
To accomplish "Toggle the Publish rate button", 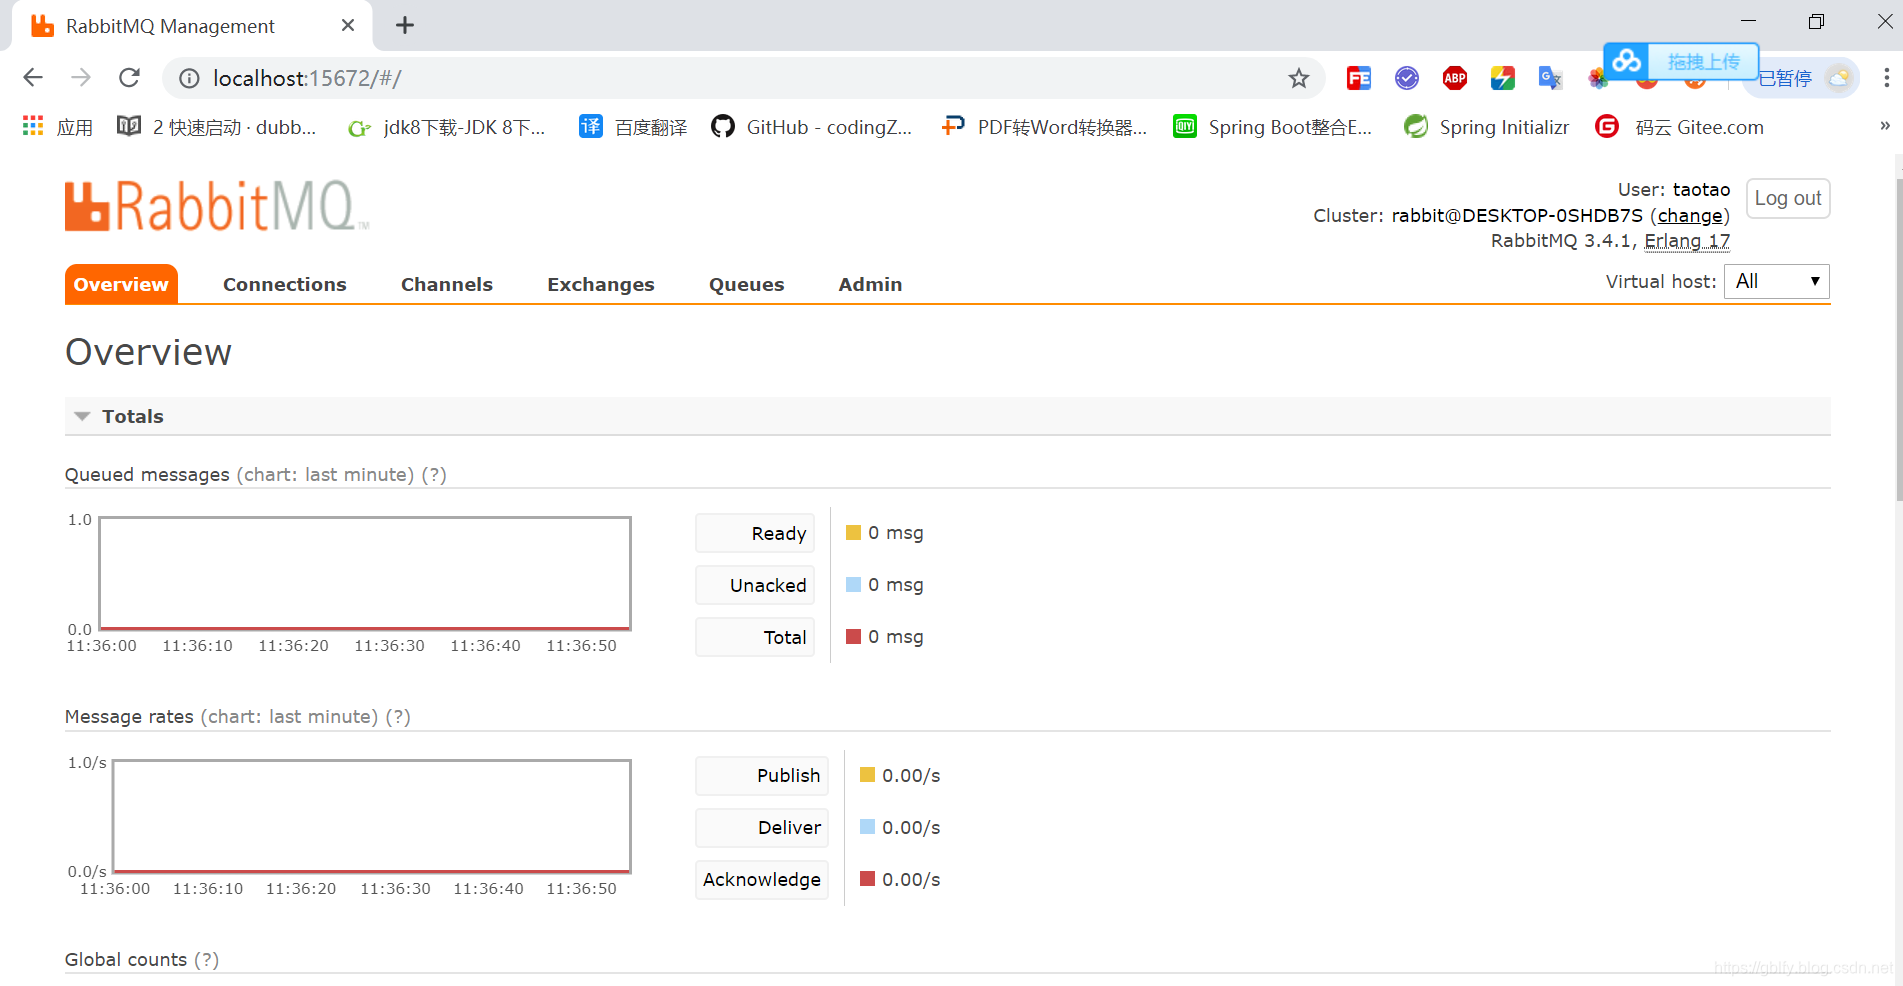I will coord(762,775).
